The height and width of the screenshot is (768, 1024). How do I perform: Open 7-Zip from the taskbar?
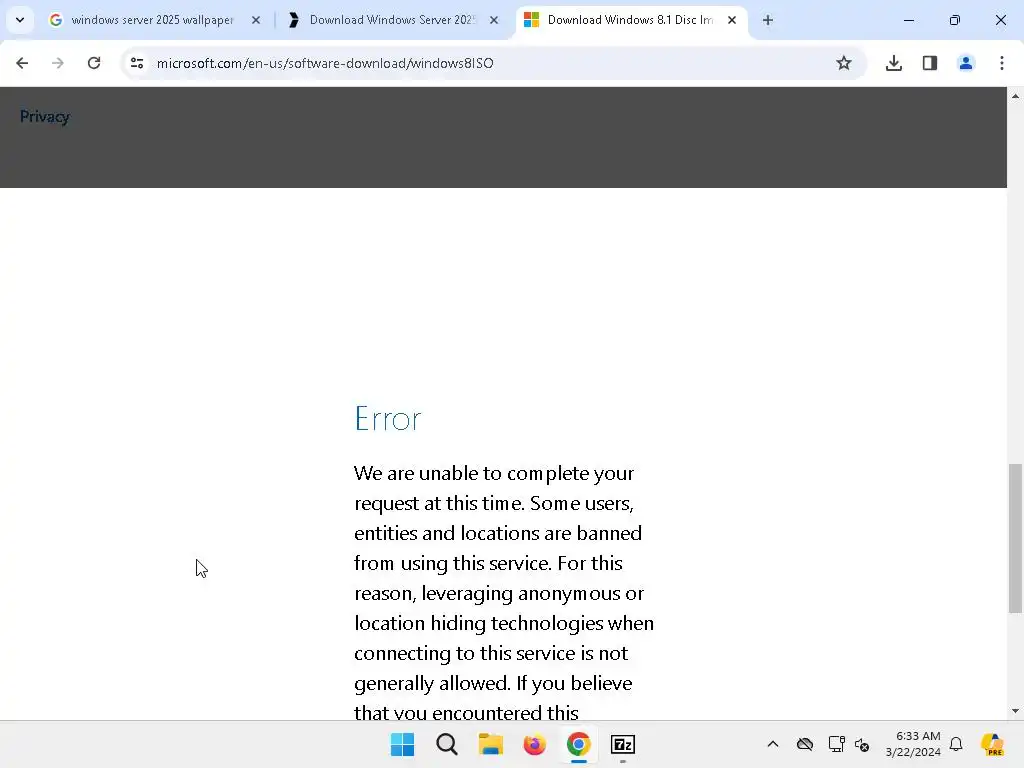pyautogui.click(x=623, y=744)
